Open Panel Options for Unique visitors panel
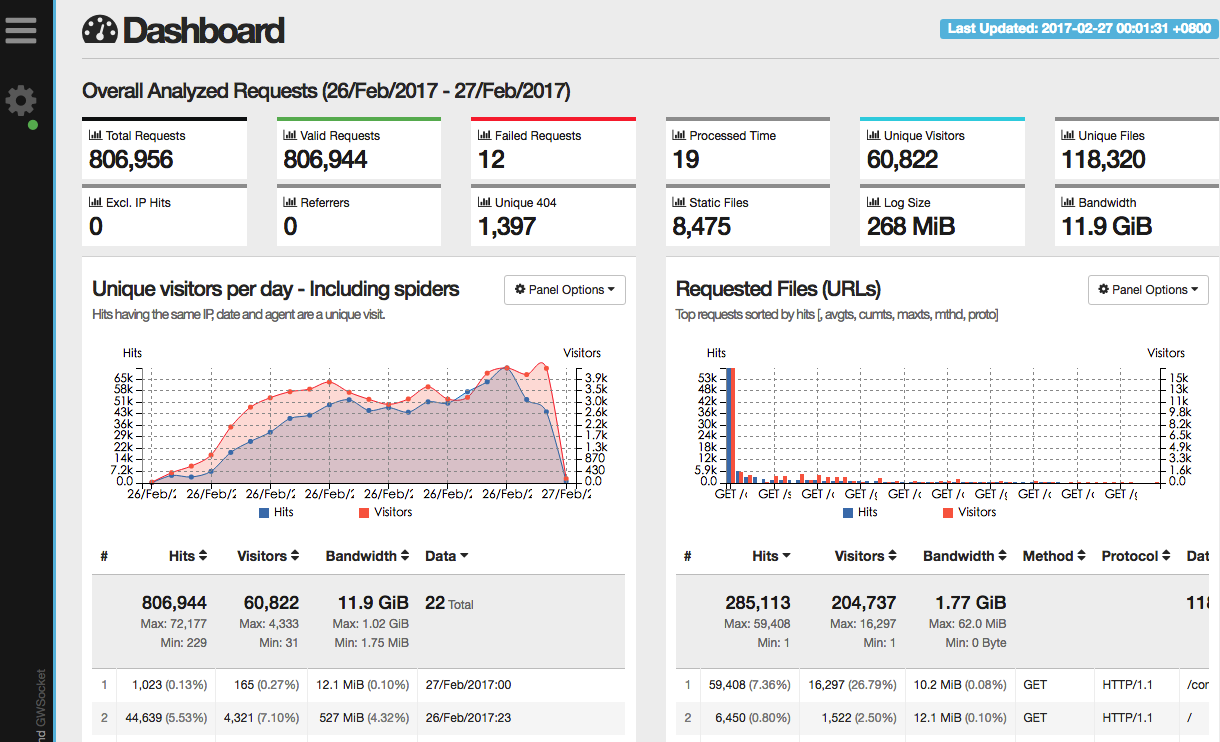The image size is (1220, 742). tap(565, 290)
